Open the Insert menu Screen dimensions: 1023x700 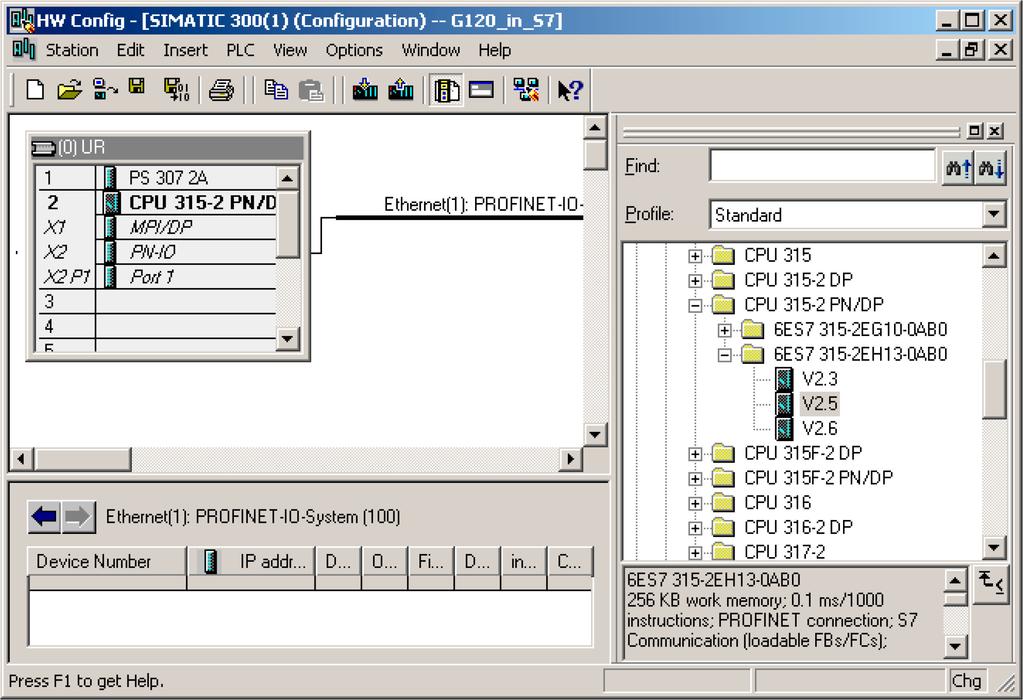pos(185,50)
